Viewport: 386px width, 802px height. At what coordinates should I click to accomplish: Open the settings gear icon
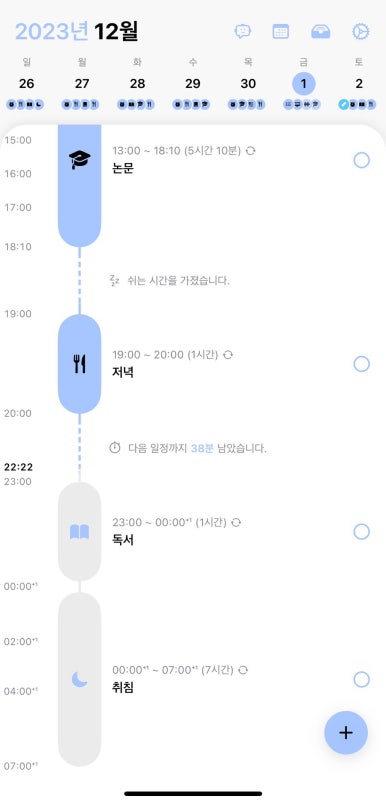click(x=360, y=32)
